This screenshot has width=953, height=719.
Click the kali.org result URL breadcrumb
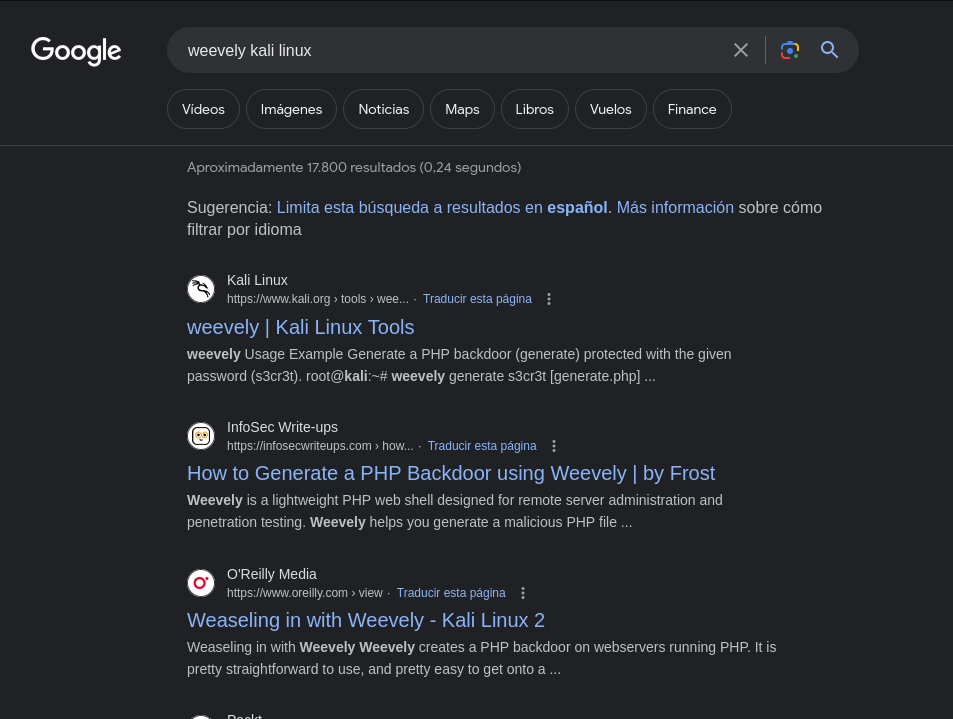[318, 299]
